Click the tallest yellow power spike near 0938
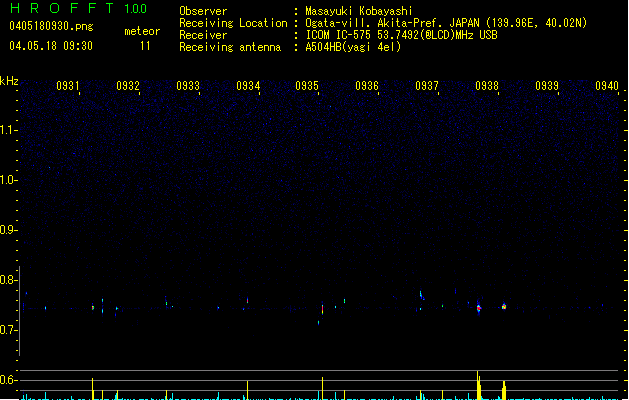 [478, 385]
